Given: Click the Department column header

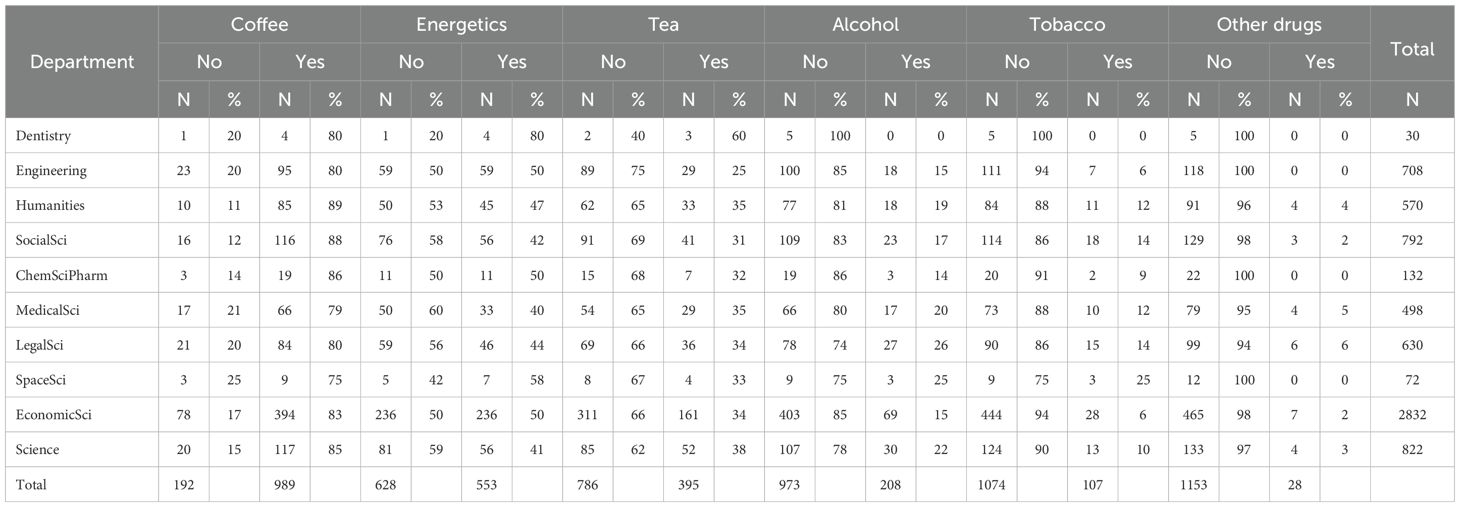Looking at the screenshot, I should click(x=82, y=62).
